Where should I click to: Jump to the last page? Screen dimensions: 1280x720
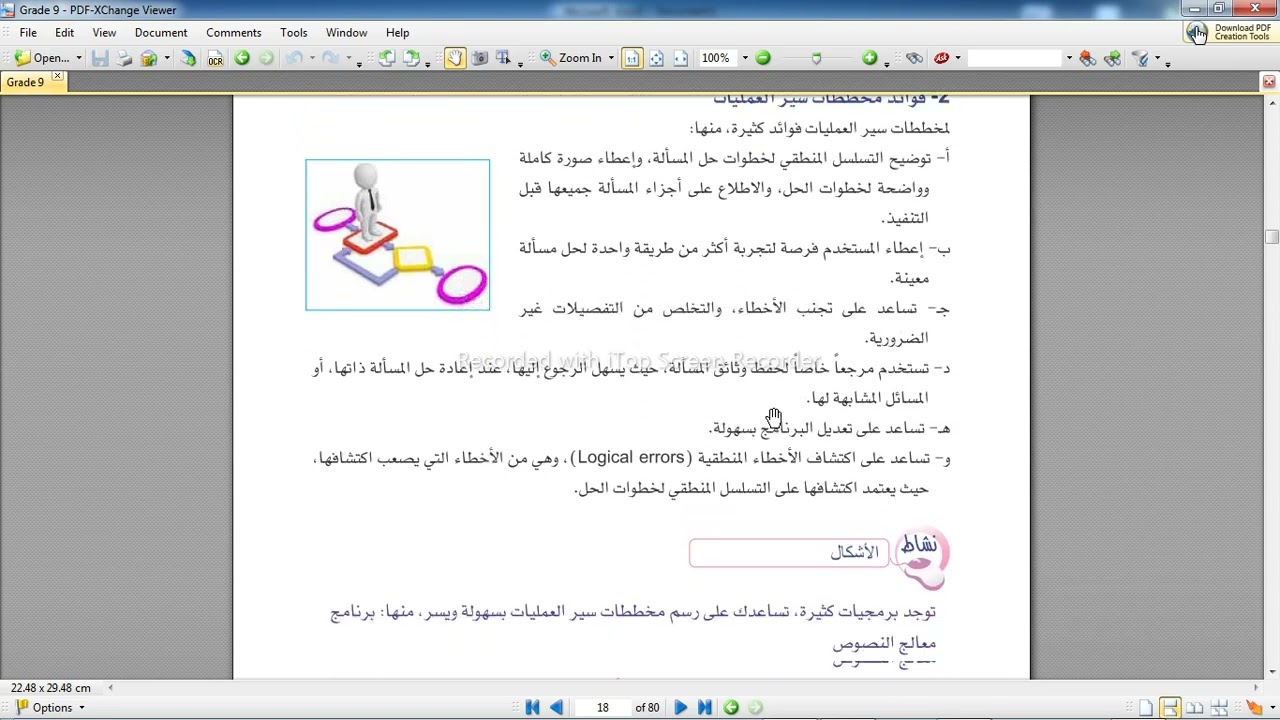click(704, 707)
